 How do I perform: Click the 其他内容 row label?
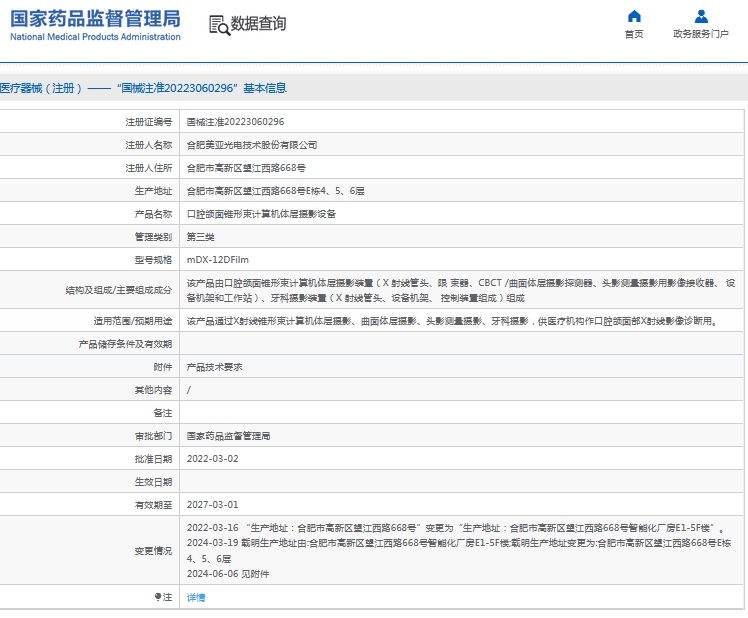pos(153,390)
